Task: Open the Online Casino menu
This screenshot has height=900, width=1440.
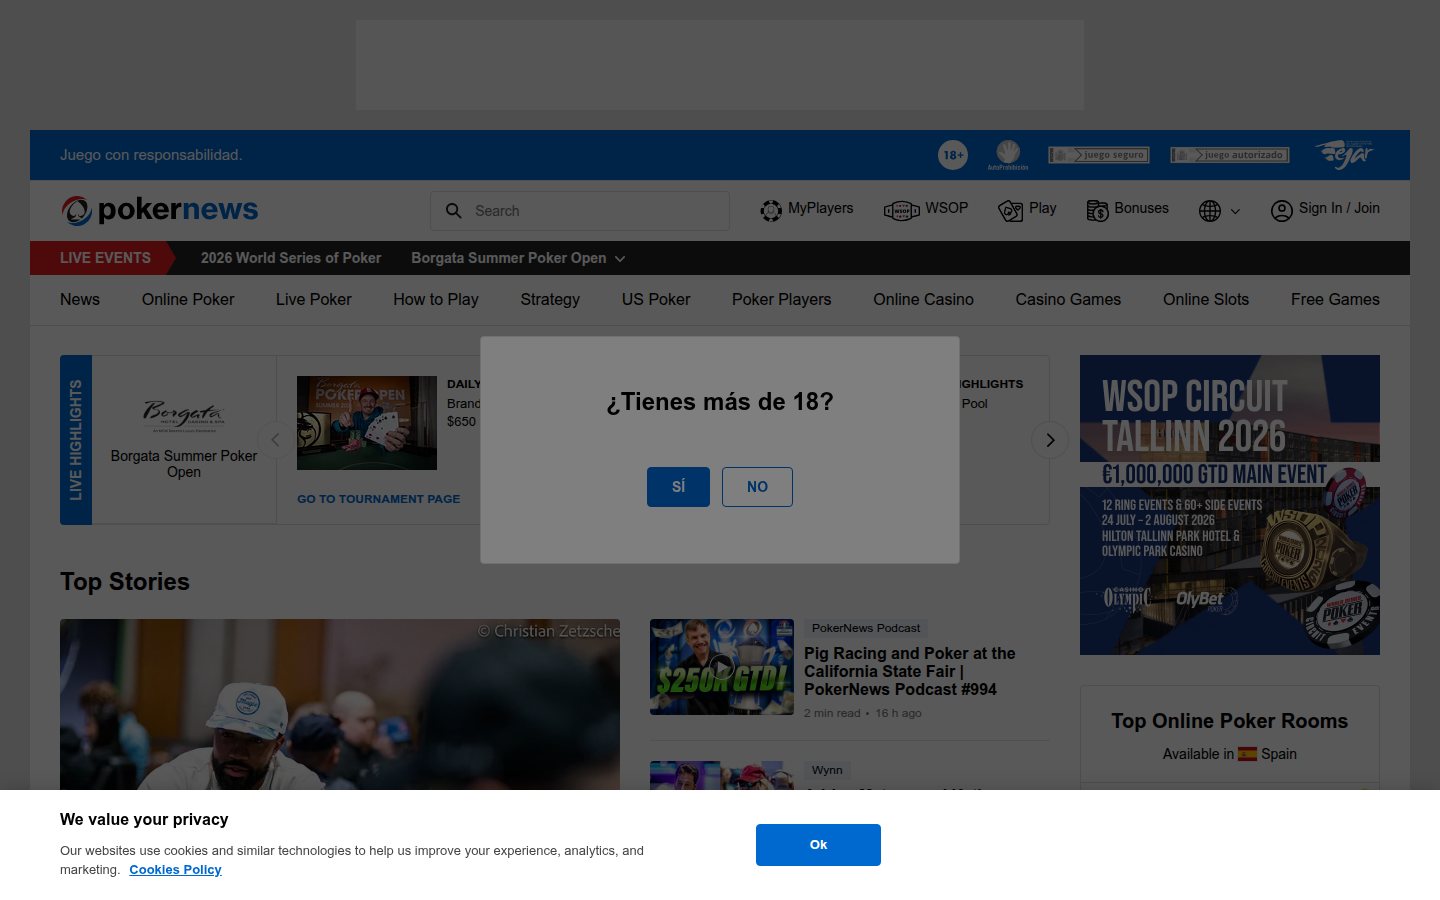Action: pyautogui.click(x=923, y=299)
